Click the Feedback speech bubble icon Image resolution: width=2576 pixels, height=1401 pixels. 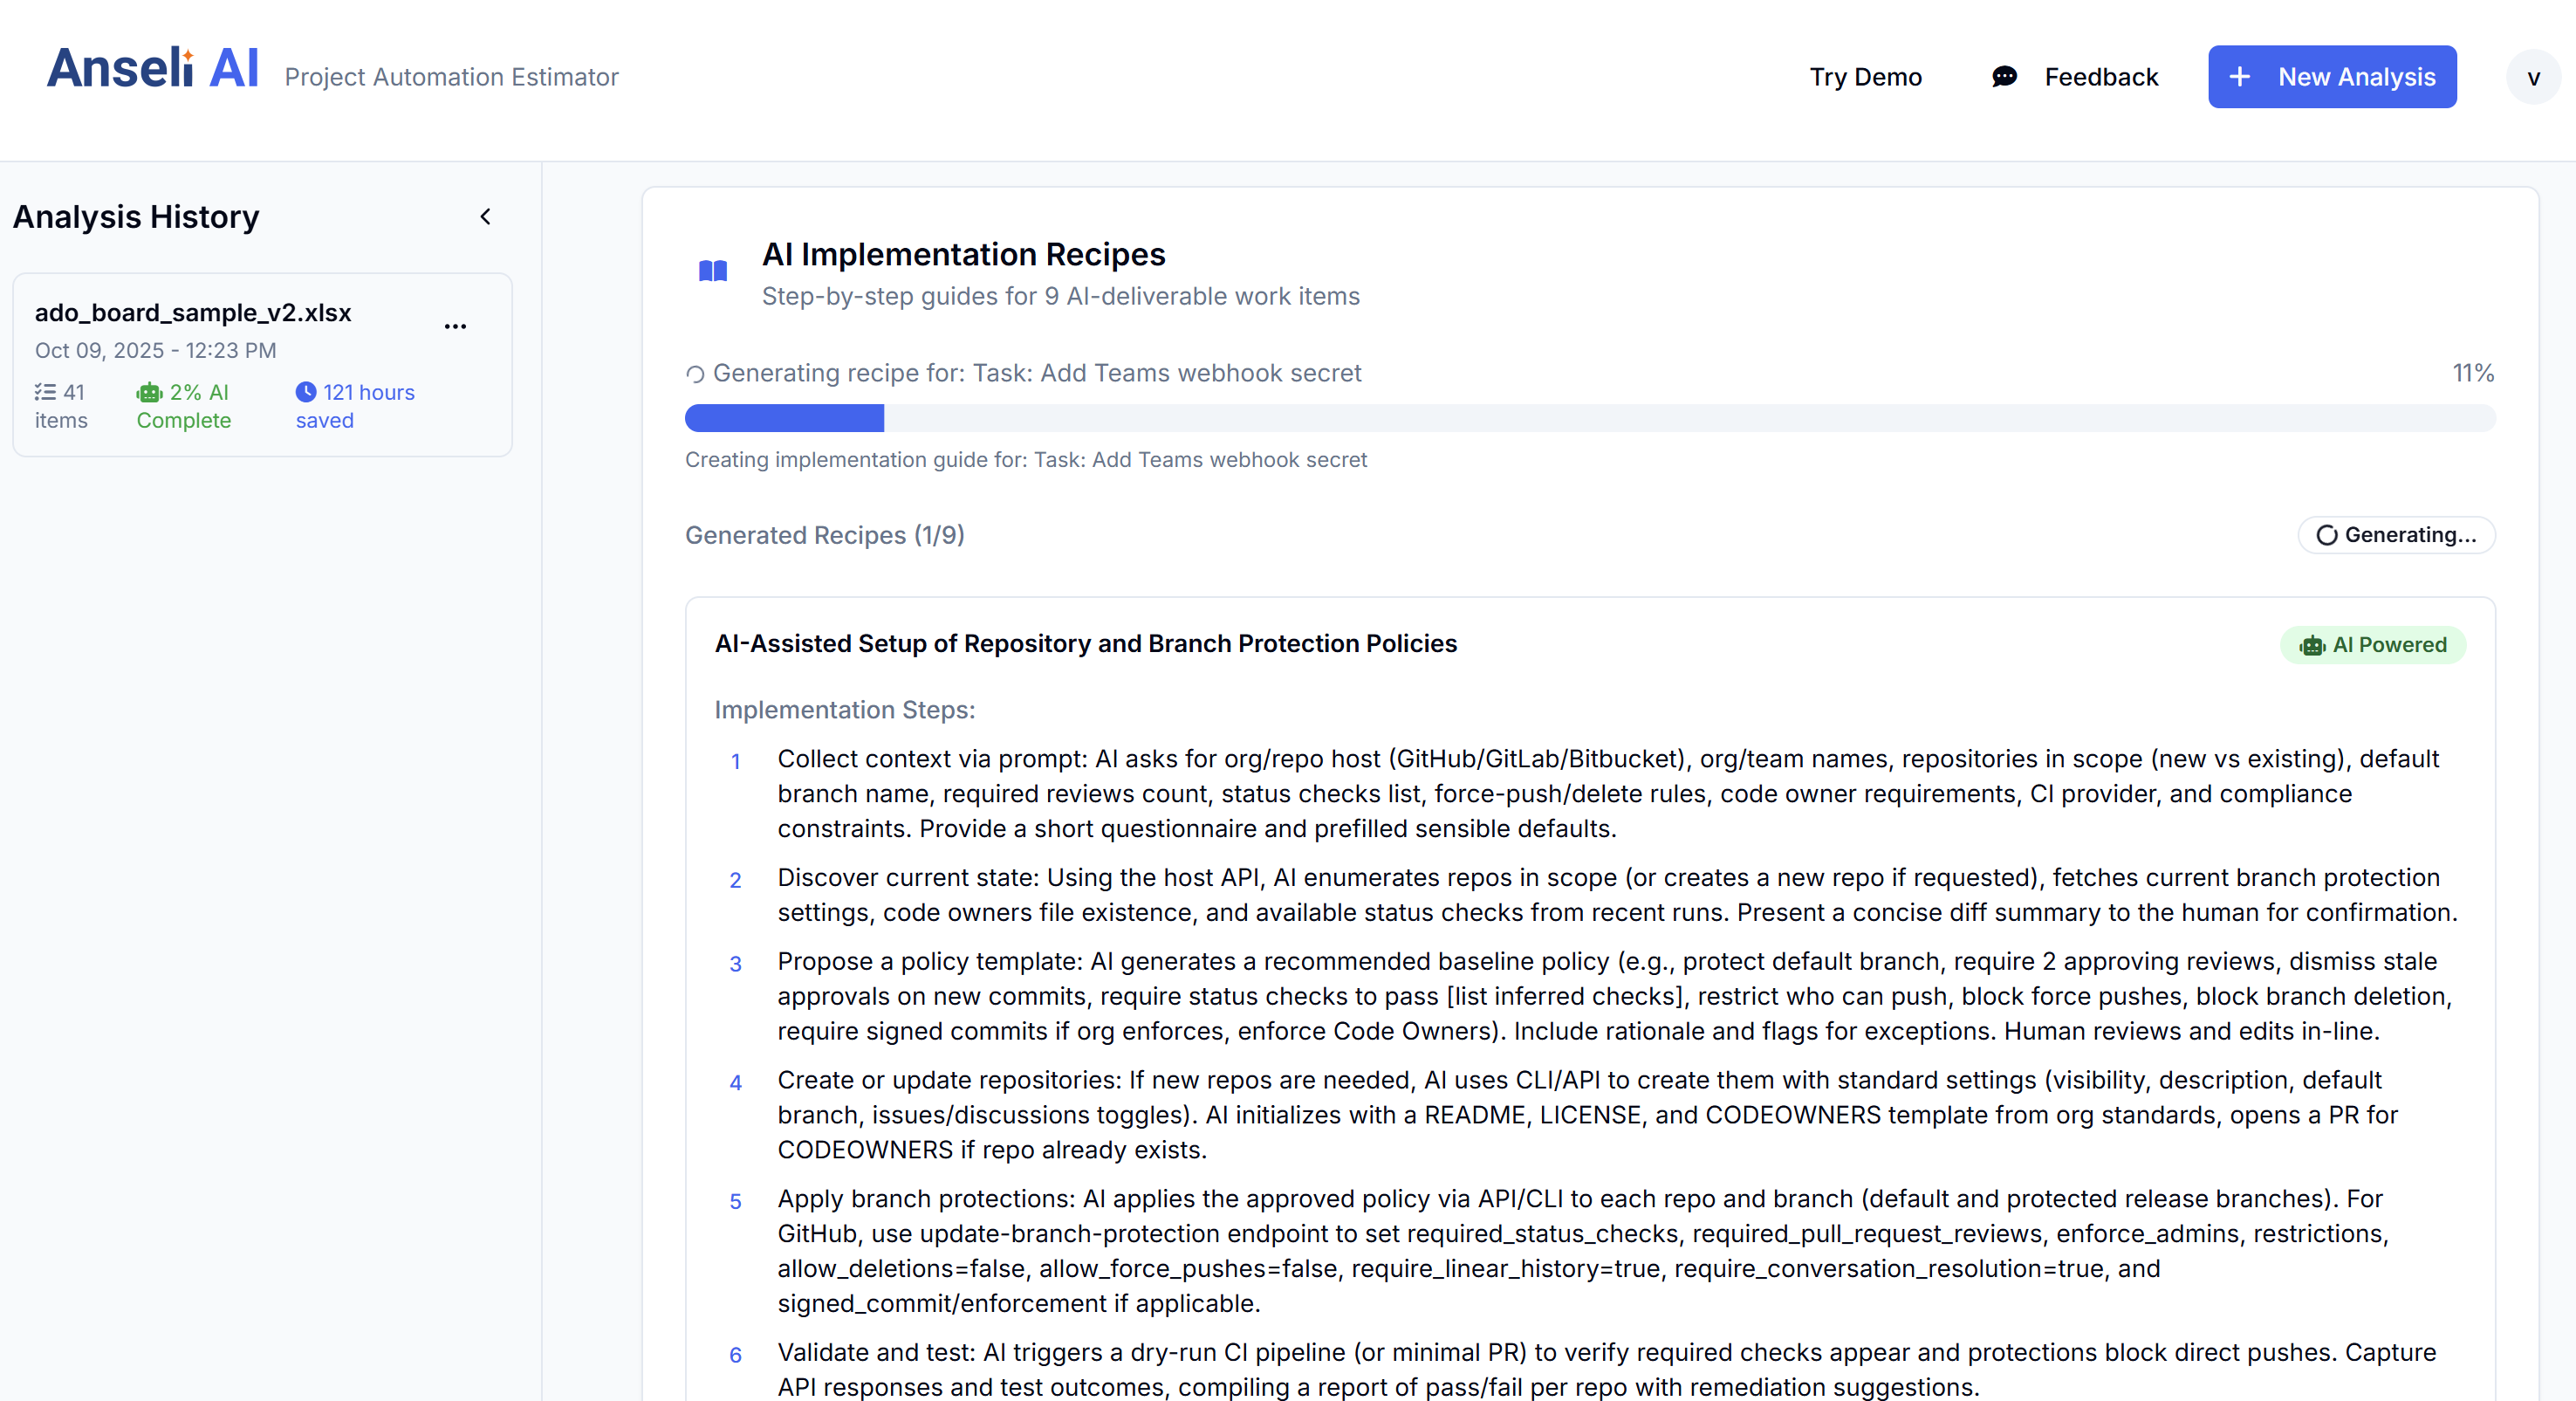tap(2004, 77)
